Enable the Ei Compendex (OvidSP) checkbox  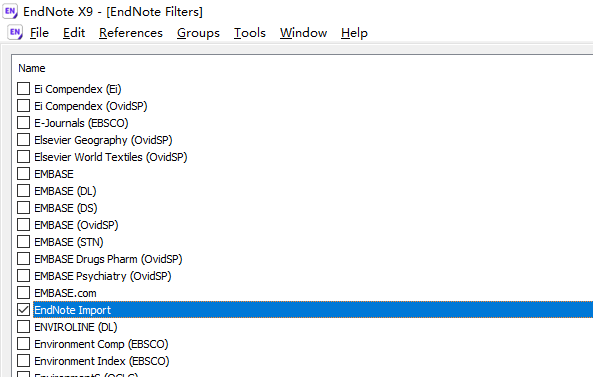click(23, 105)
